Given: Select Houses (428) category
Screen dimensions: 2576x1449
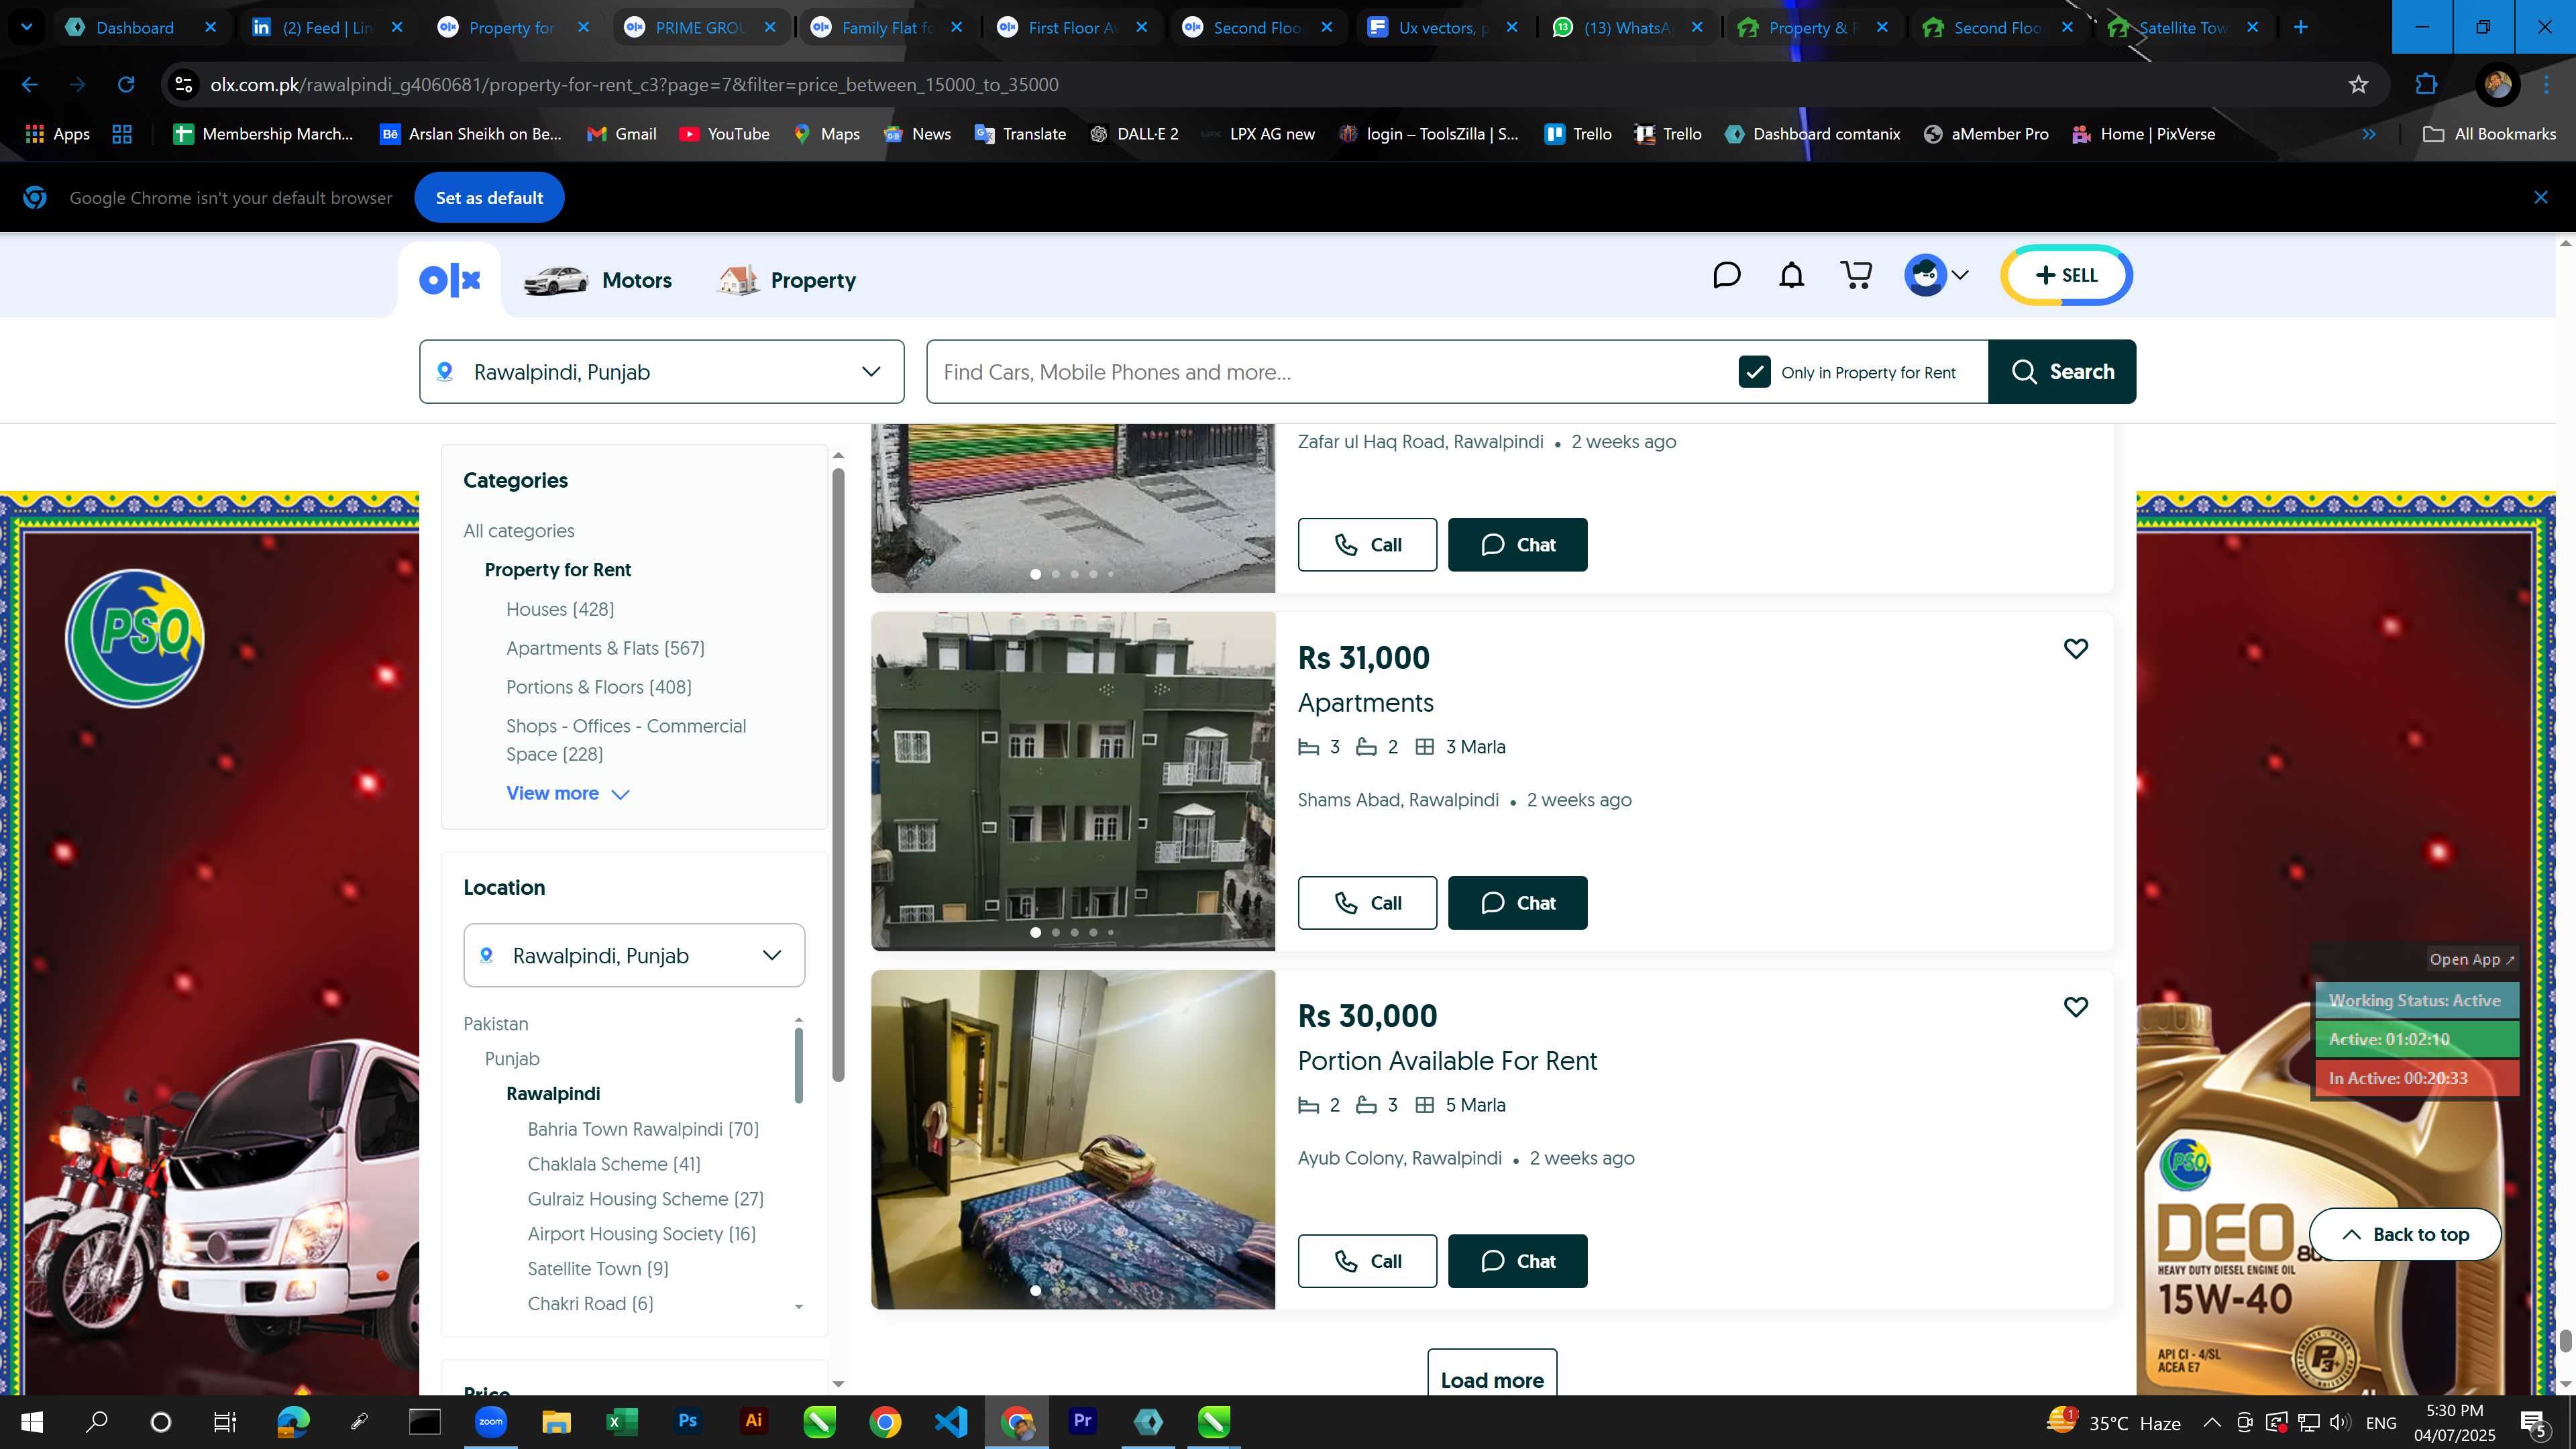Looking at the screenshot, I should point(560,609).
